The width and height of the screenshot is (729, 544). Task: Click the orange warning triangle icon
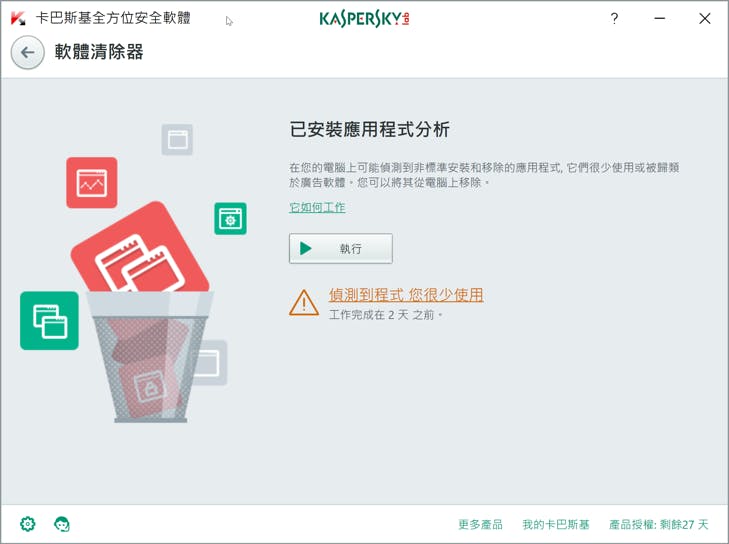coord(304,303)
